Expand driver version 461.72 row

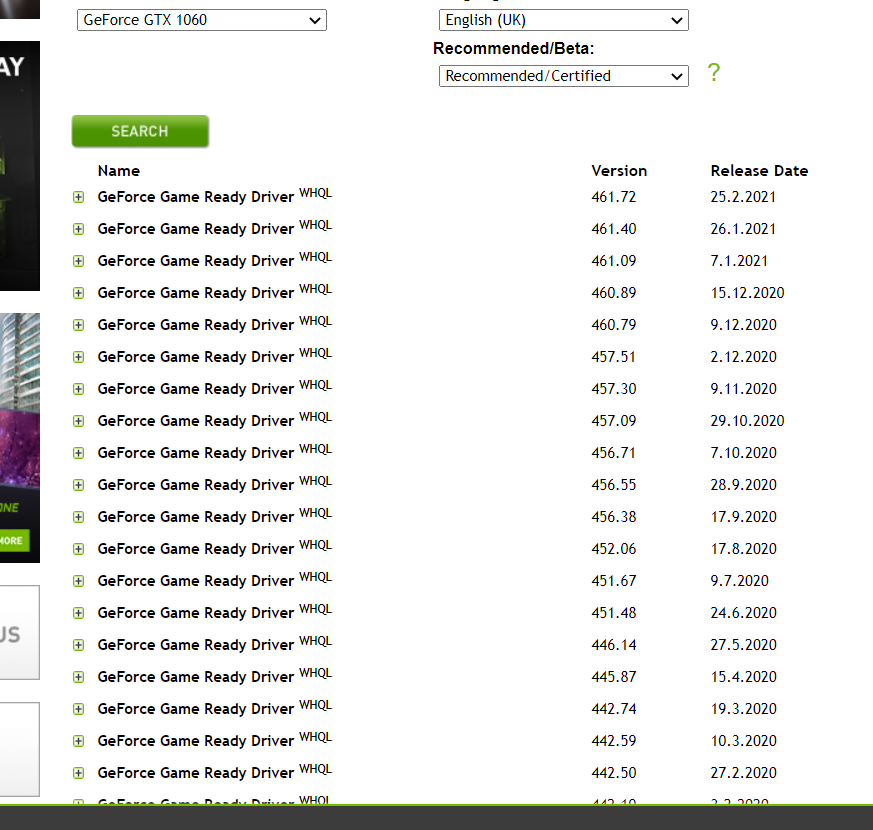(x=79, y=197)
